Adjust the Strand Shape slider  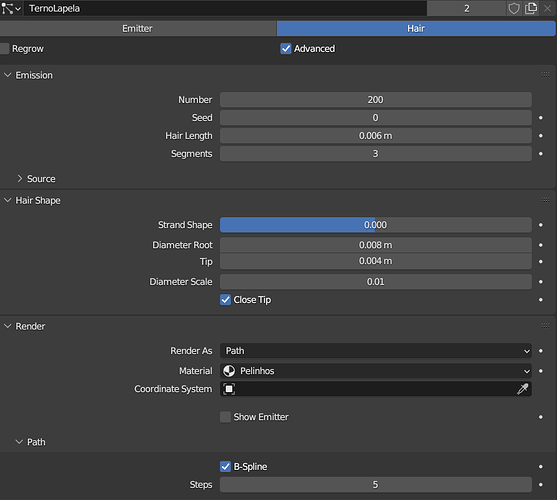coord(376,225)
